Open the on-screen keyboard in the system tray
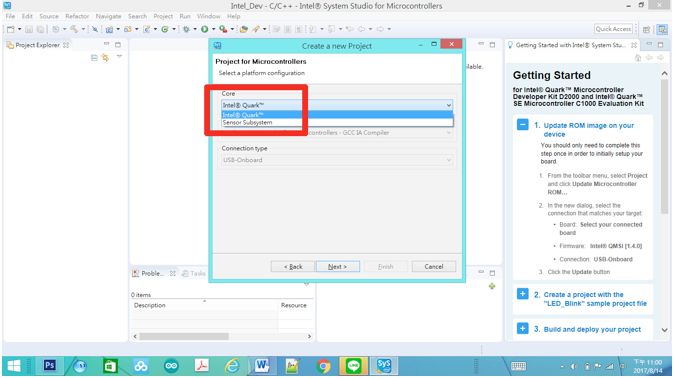The width and height of the screenshot is (674, 378). click(x=518, y=366)
